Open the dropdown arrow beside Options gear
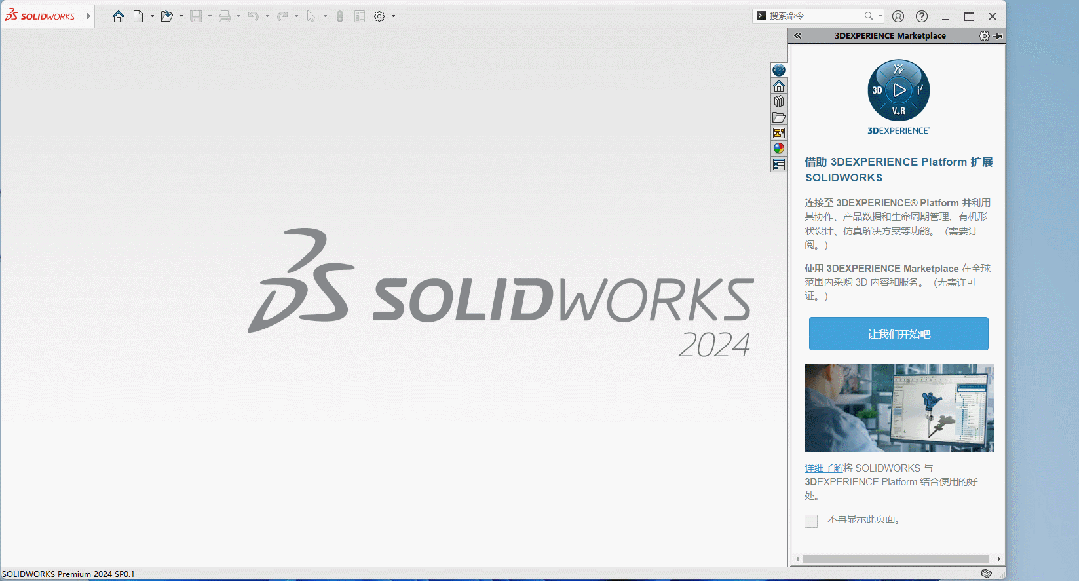 394,16
